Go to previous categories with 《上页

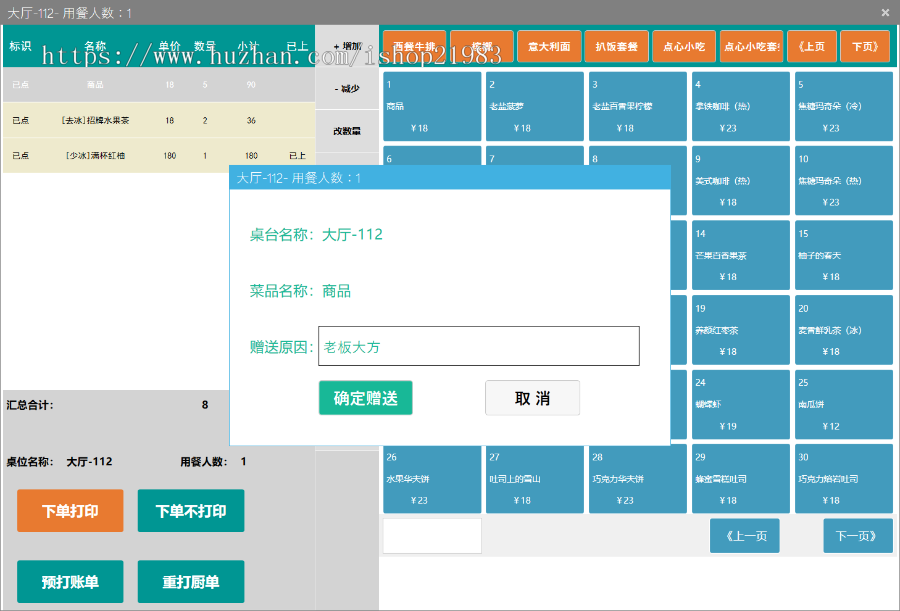[x=812, y=46]
